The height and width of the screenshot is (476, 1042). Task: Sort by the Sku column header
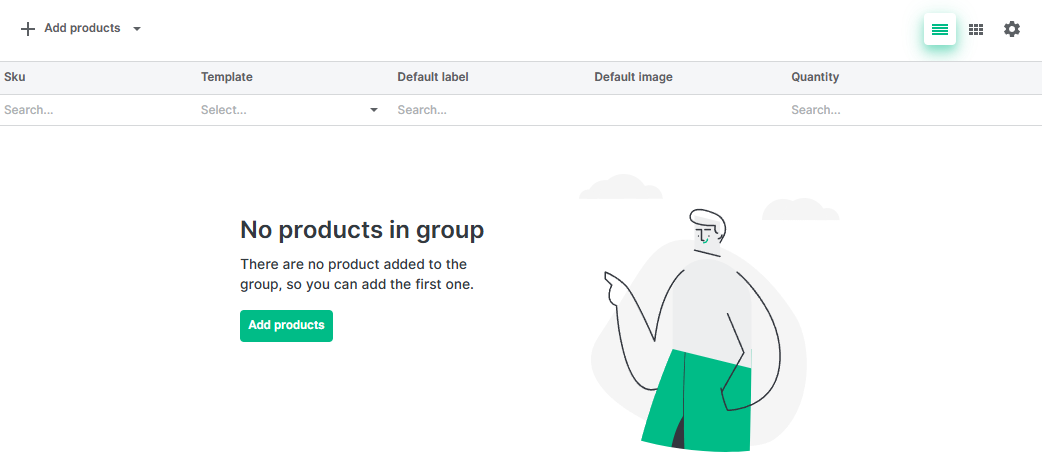[15, 77]
